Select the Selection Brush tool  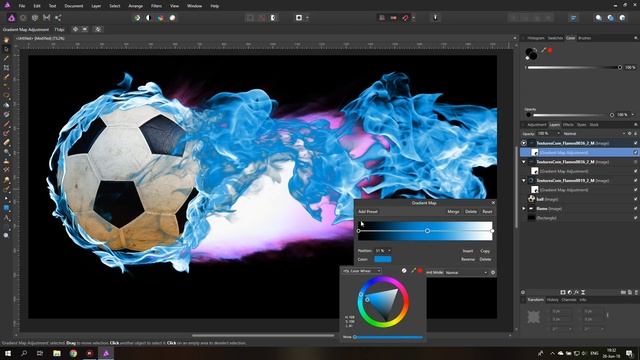pyautogui.click(x=6, y=77)
